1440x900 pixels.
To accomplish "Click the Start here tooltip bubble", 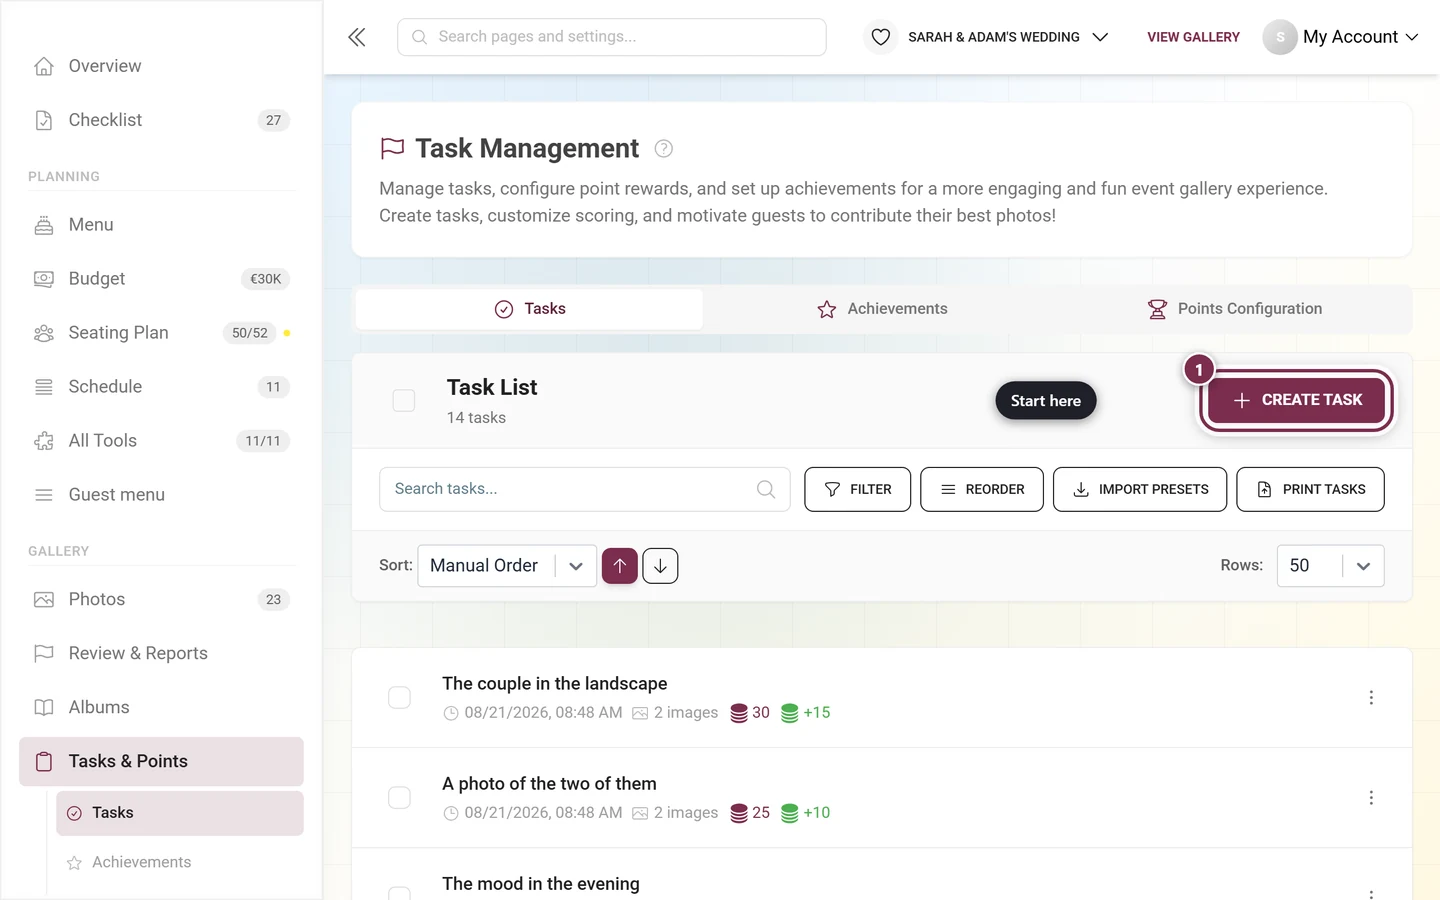I will click(1046, 401).
